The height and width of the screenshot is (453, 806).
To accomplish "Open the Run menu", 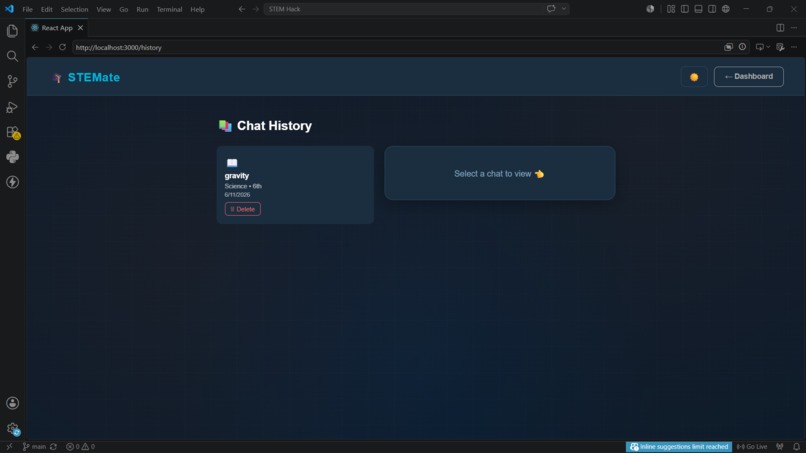I will coord(142,9).
